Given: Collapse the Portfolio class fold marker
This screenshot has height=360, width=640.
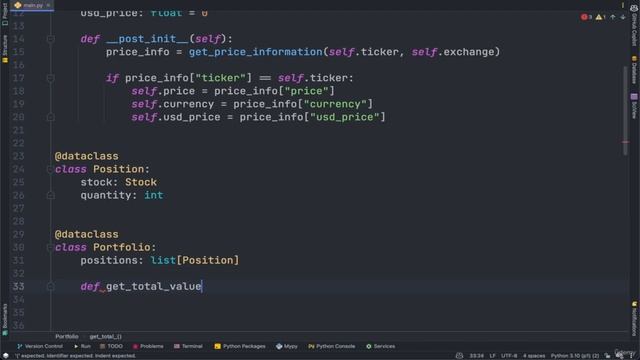Looking at the screenshot, I should pyautogui.click(x=51, y=247).
